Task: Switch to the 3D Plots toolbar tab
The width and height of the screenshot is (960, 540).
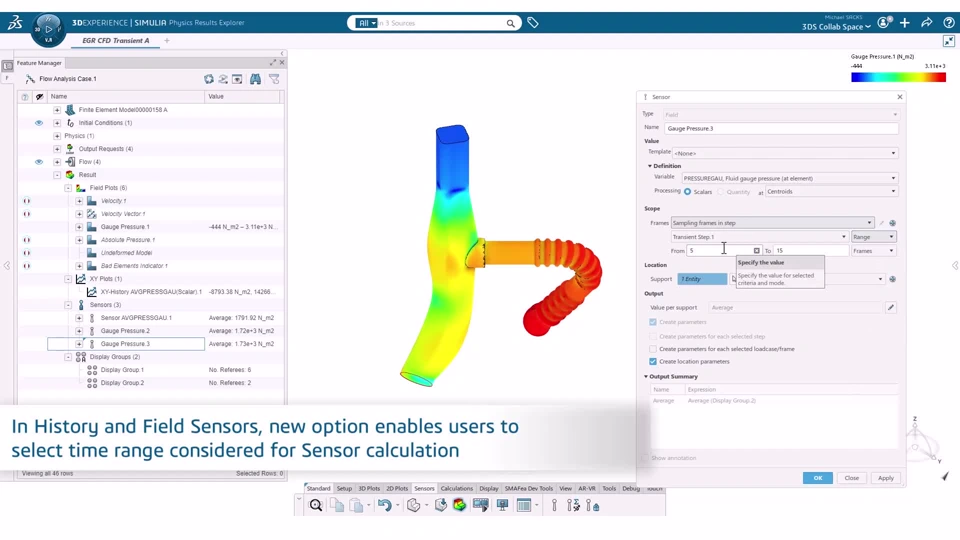Action: 369,489
